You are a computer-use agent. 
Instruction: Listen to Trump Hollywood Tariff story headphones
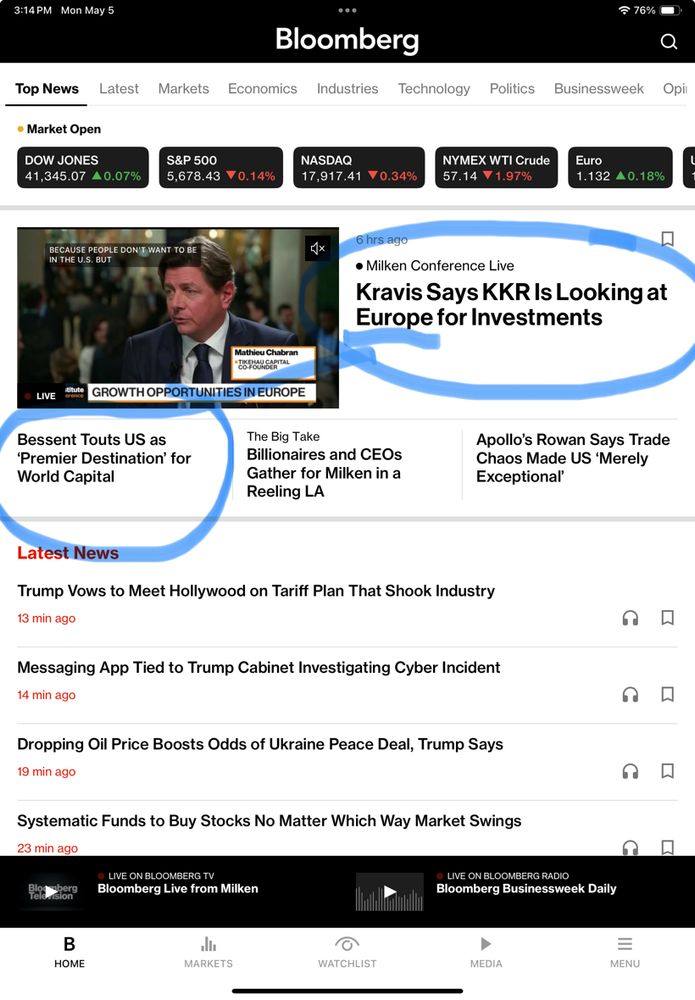pos(630,617)
